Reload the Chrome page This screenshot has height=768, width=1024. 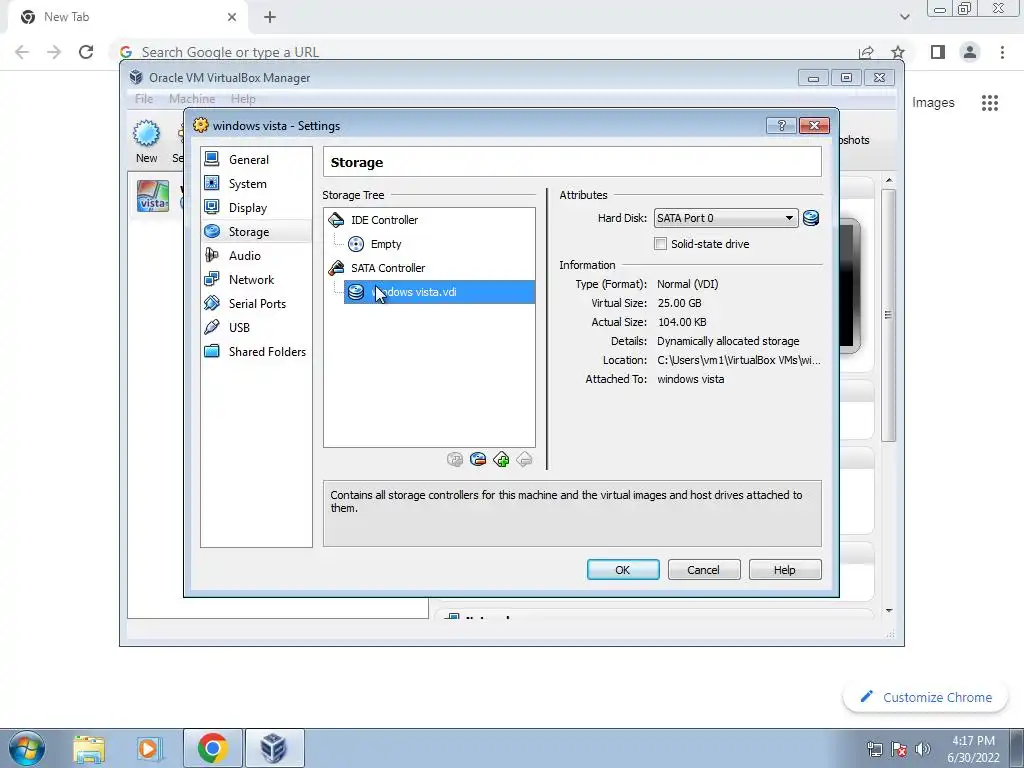click(86, 52)
